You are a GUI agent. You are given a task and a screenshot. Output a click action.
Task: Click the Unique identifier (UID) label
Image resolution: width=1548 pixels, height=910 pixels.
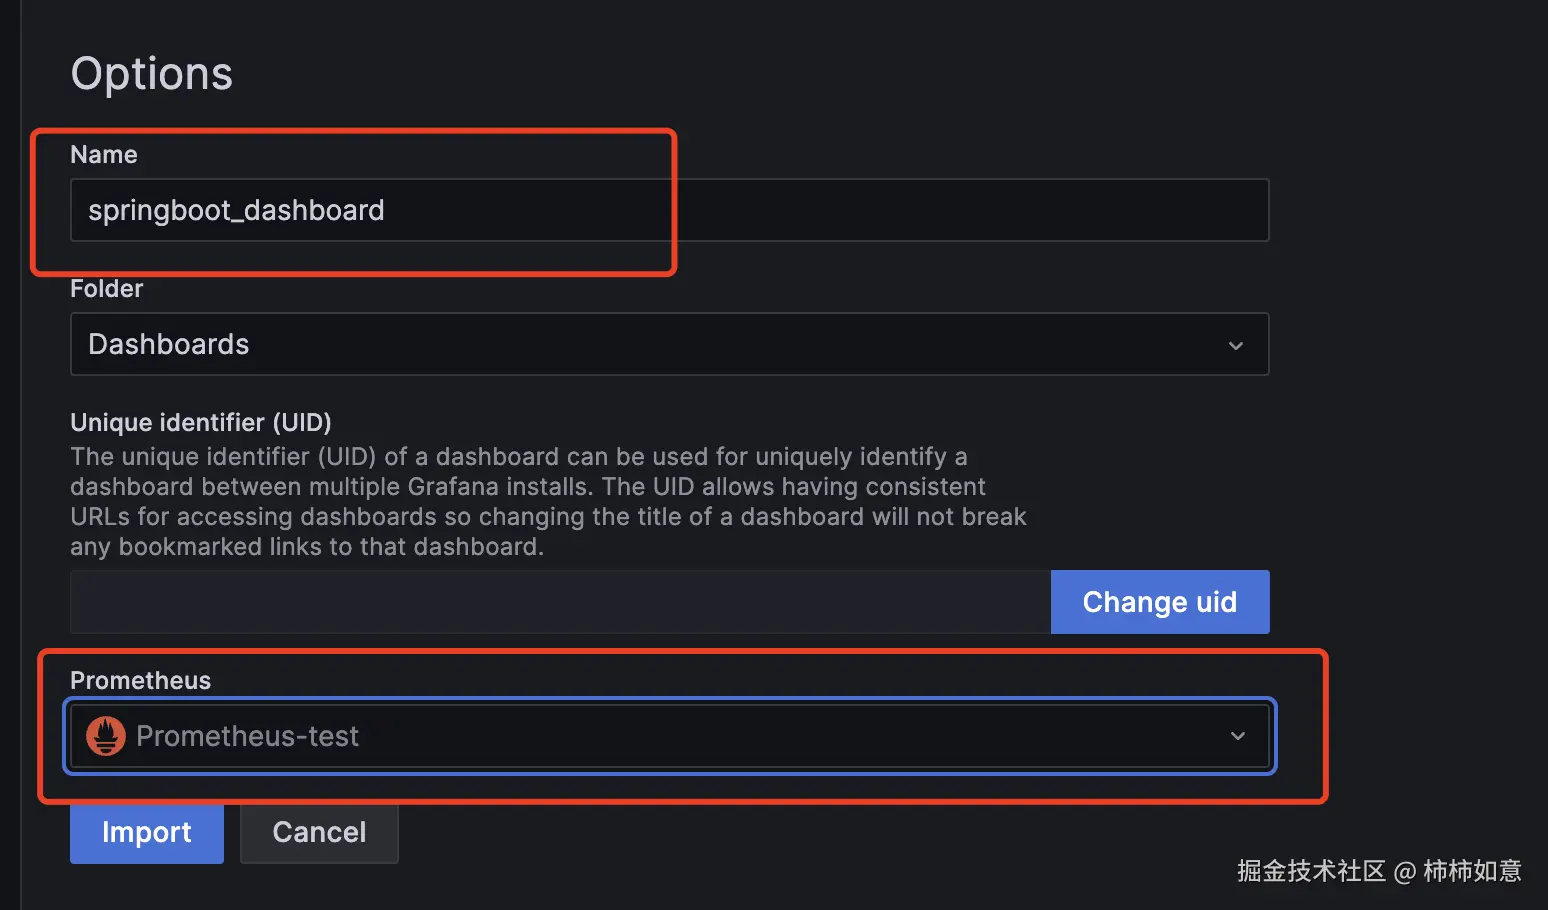200,422
